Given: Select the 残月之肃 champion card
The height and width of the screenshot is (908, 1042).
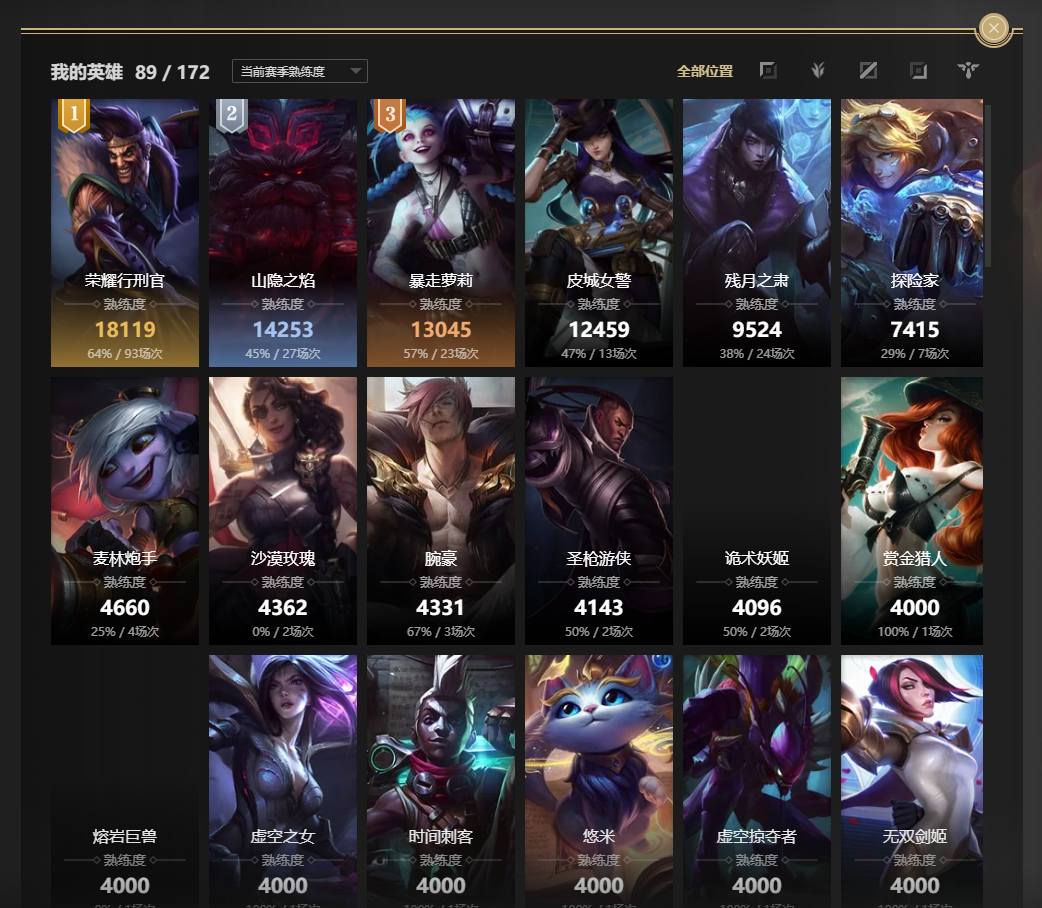Looking at the screenshot, I should [x=757, y=233].
